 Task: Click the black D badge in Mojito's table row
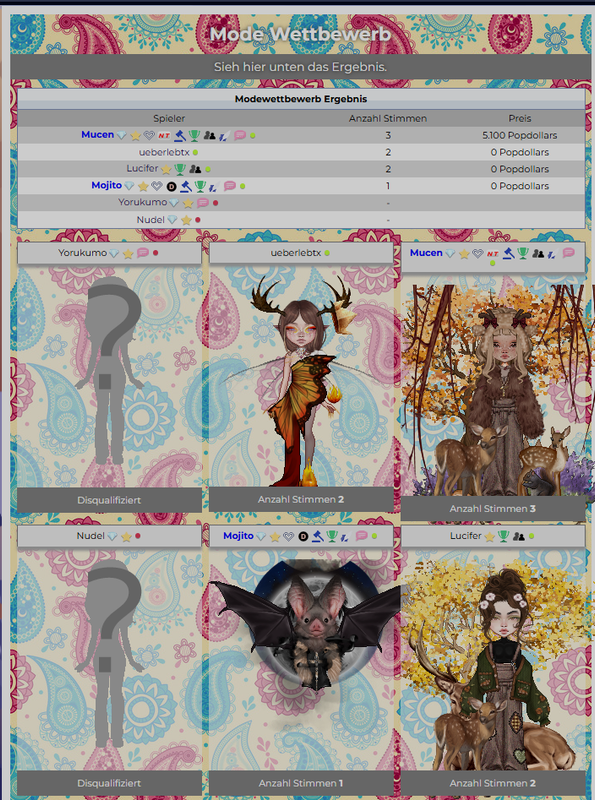coord(171,186)
